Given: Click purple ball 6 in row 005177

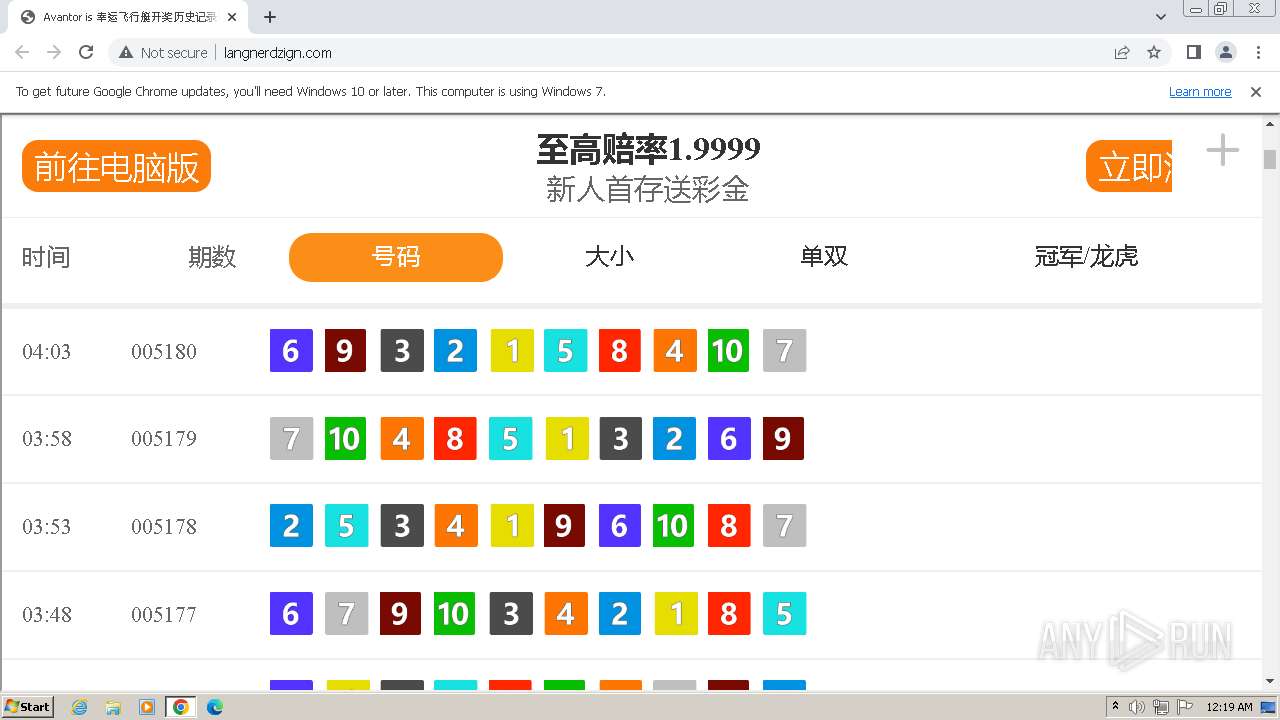Looking at the screenshot, I should (291, 614).
